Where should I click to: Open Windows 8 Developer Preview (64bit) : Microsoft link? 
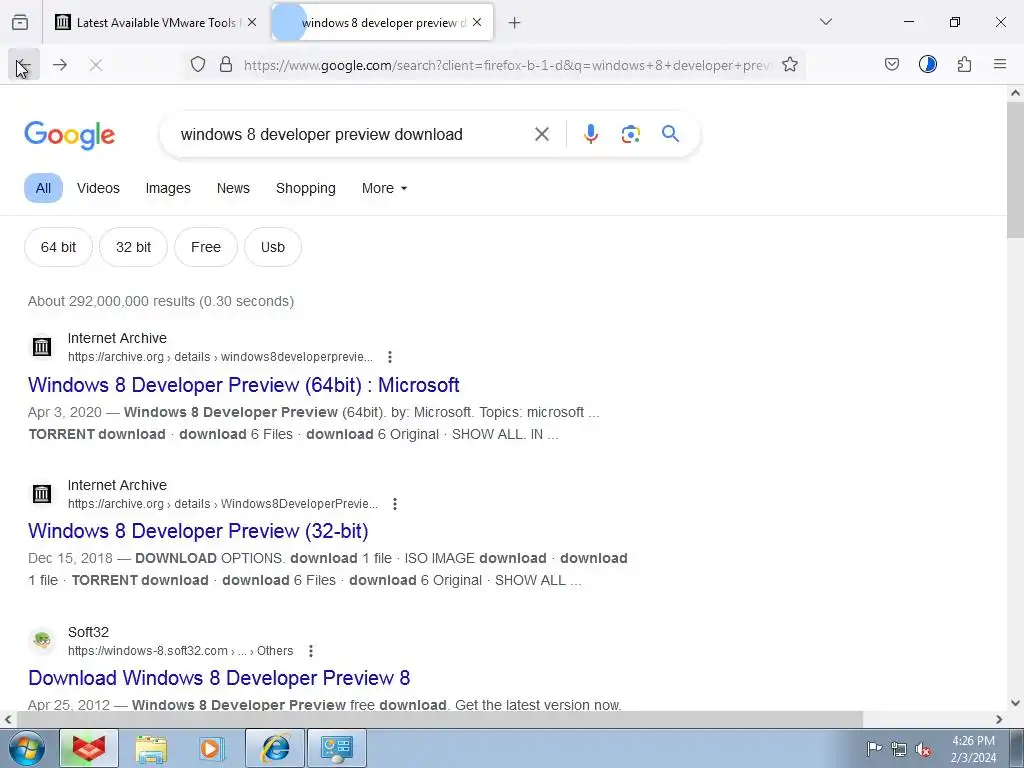click(244, 385)
